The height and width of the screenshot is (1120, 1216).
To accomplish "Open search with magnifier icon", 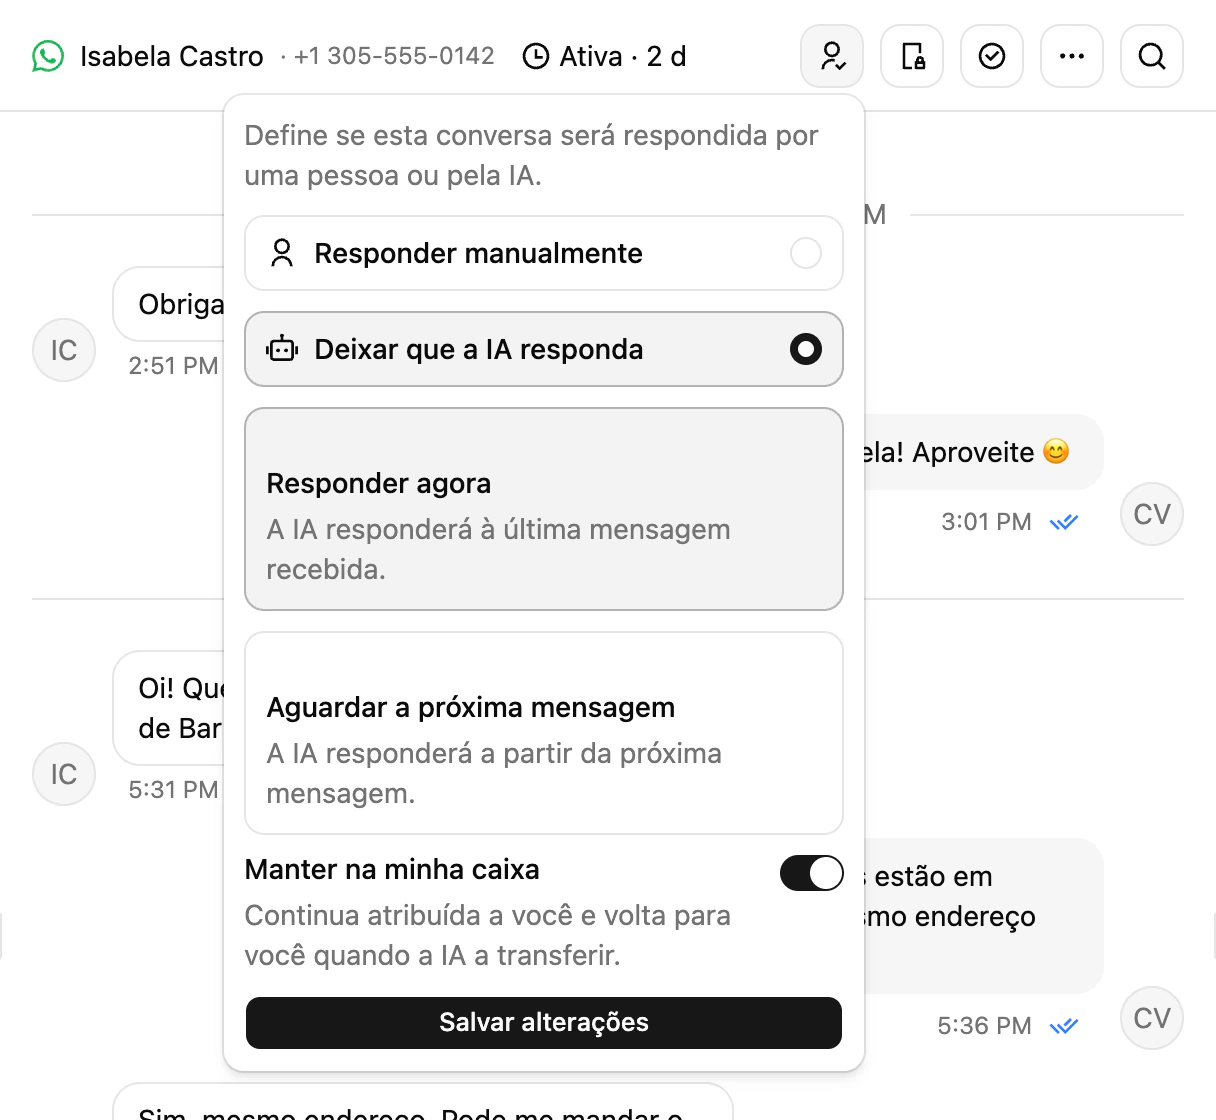I will [x=1152, y=56].
